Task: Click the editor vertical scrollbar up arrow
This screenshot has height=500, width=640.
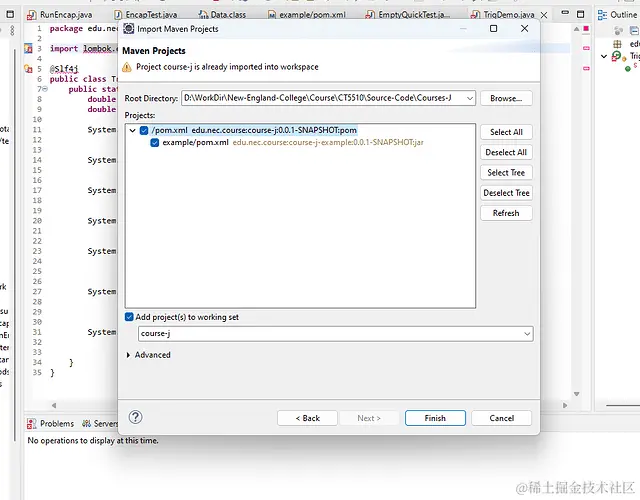Action: coord(576,29)
